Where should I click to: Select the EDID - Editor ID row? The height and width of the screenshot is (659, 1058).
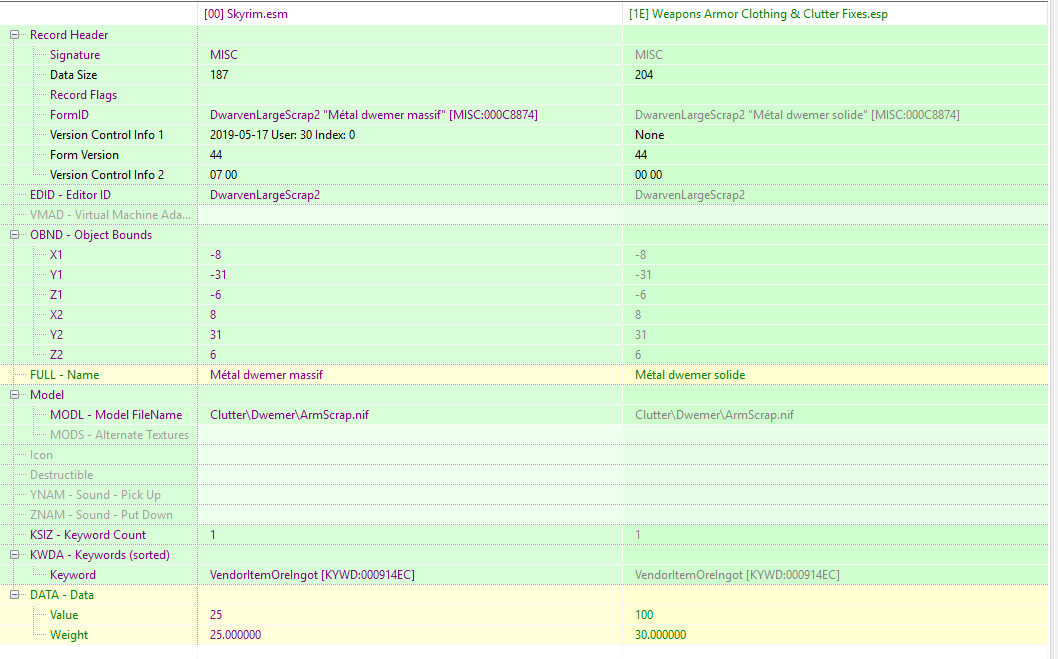[70, 195]
